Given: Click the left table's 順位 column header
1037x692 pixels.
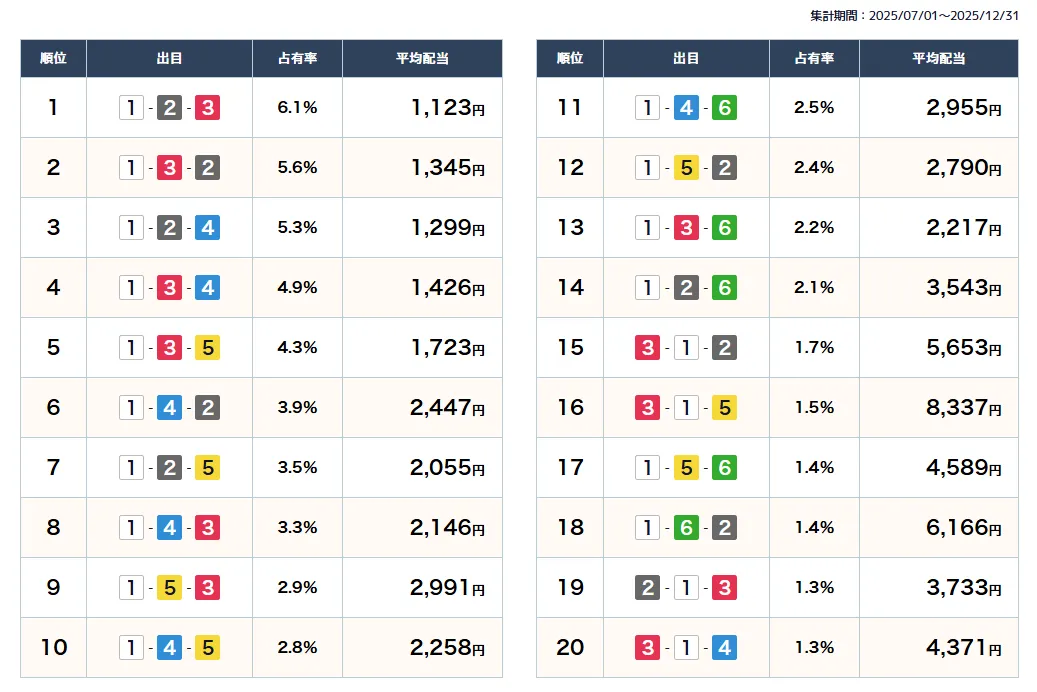Looking at the screenshot, I should (x=53, y=59).
